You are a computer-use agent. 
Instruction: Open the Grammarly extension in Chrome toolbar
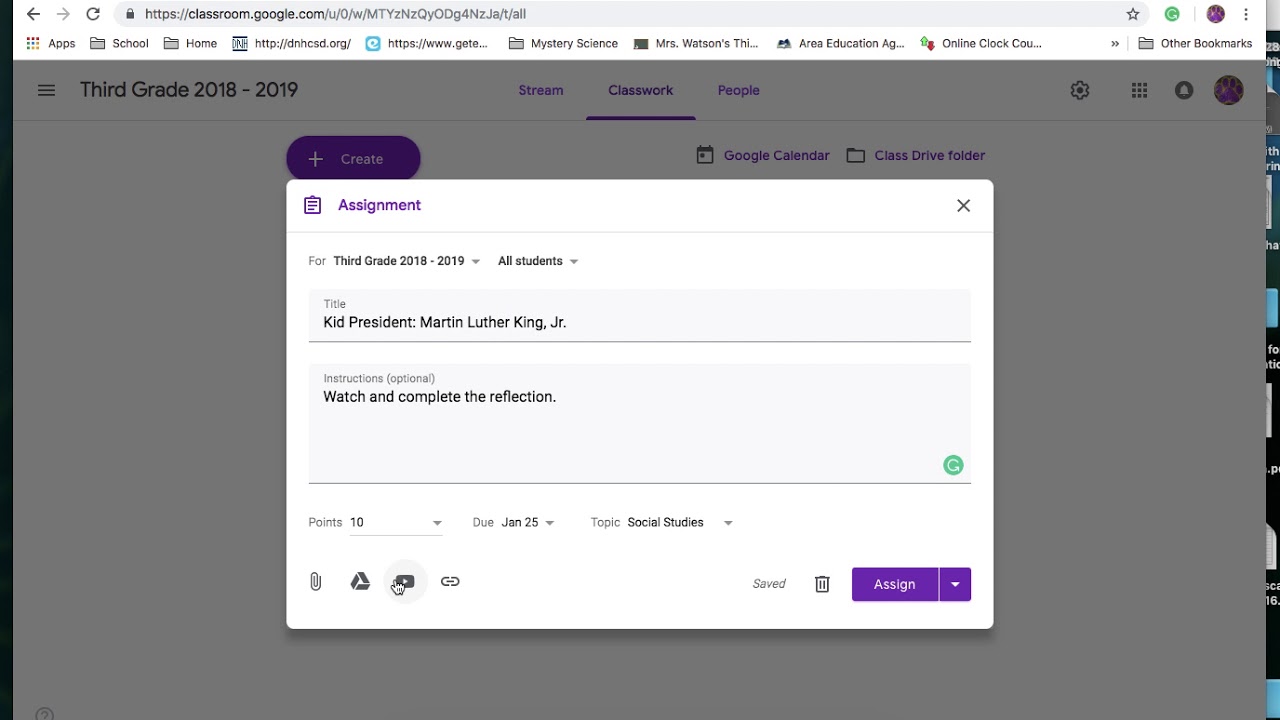(1172, 14)
